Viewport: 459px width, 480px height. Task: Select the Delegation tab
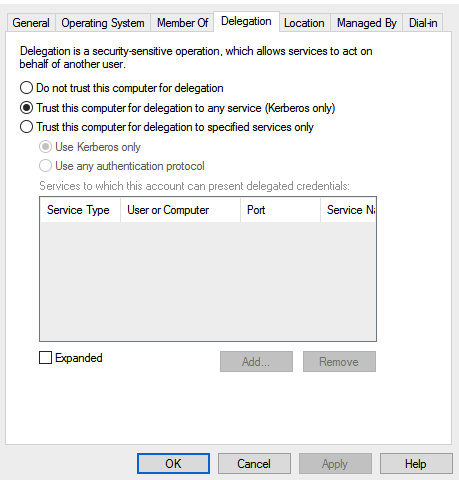(x=246, y=21)
